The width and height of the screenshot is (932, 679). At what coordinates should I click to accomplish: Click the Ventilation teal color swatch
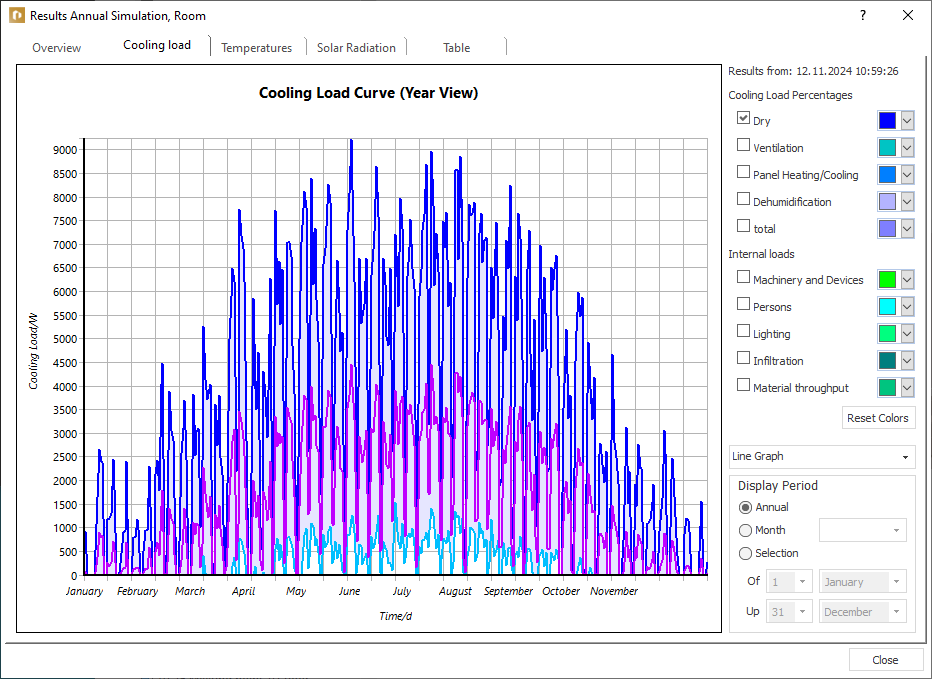887,147
